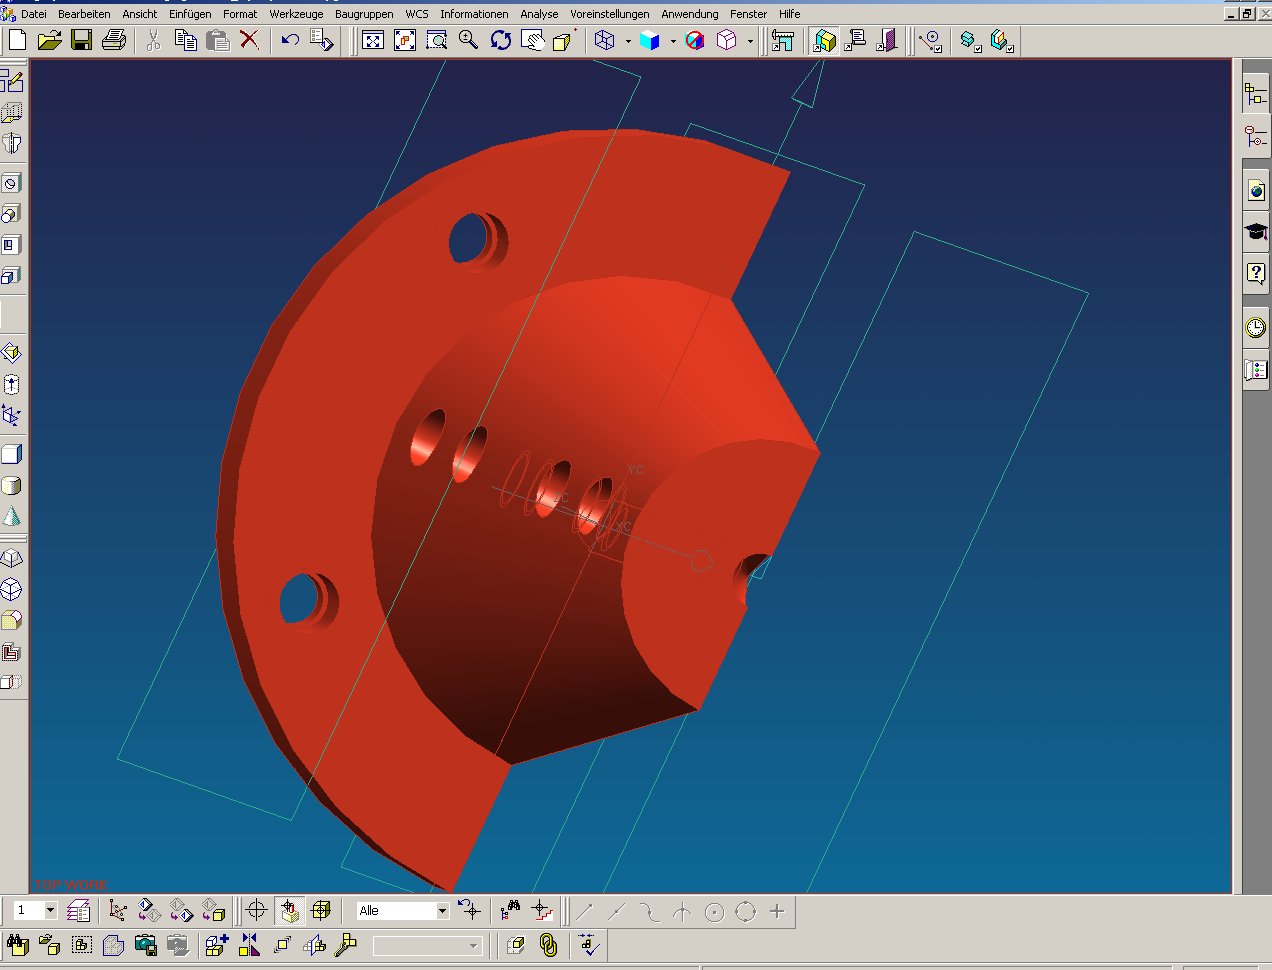The width and height of the screenshot is (1272, 970).
Task: Open the Baugruppen menu
Action: [364, 14]
